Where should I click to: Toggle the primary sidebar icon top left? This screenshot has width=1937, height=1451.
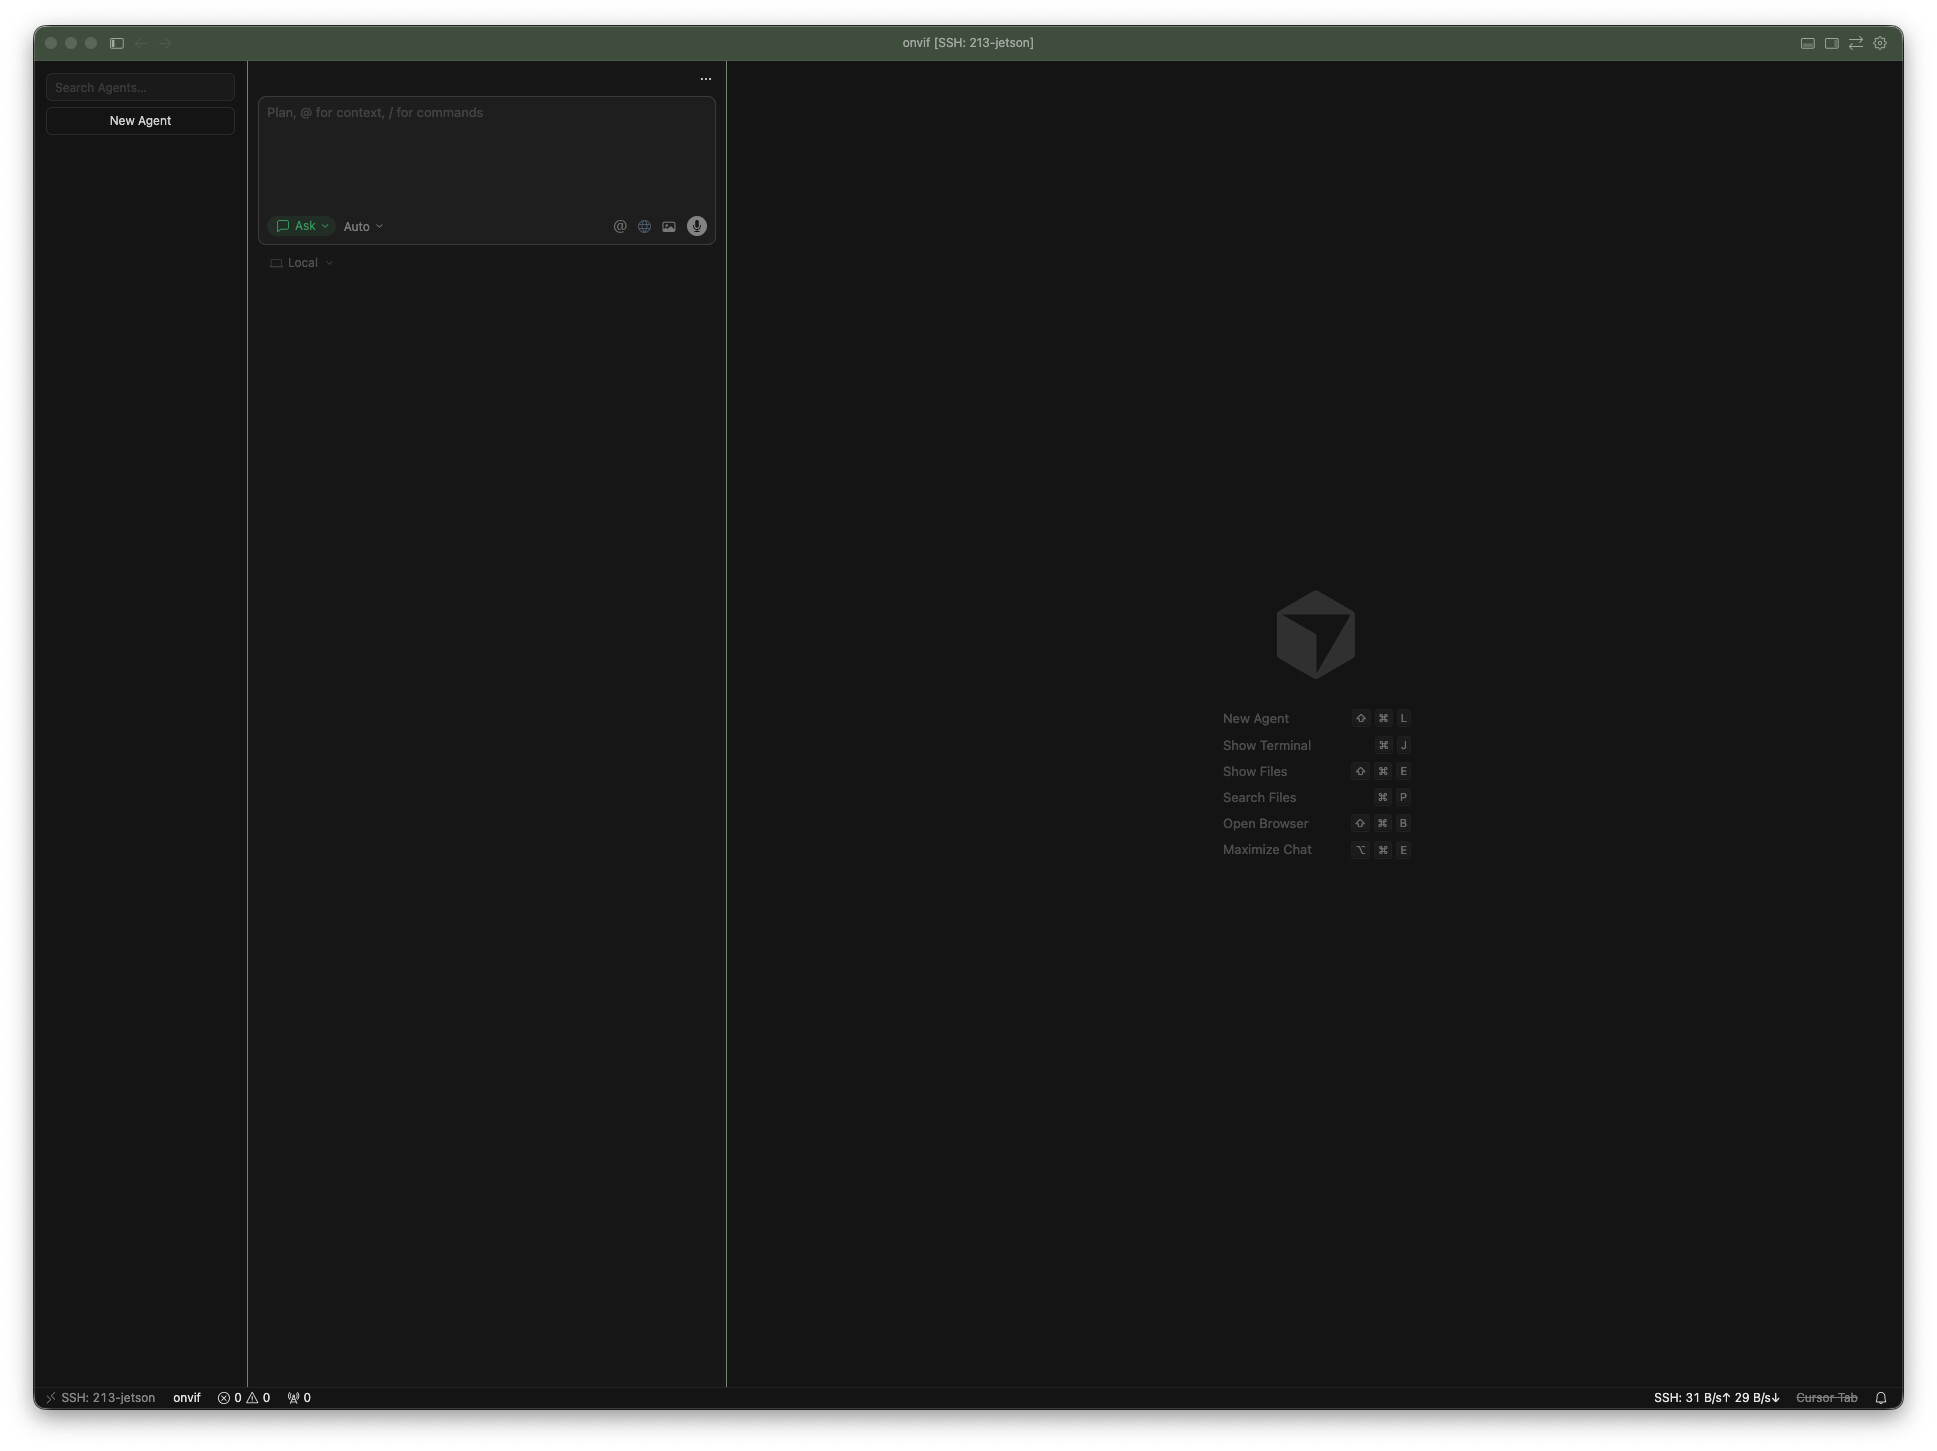tap(116, 43)
